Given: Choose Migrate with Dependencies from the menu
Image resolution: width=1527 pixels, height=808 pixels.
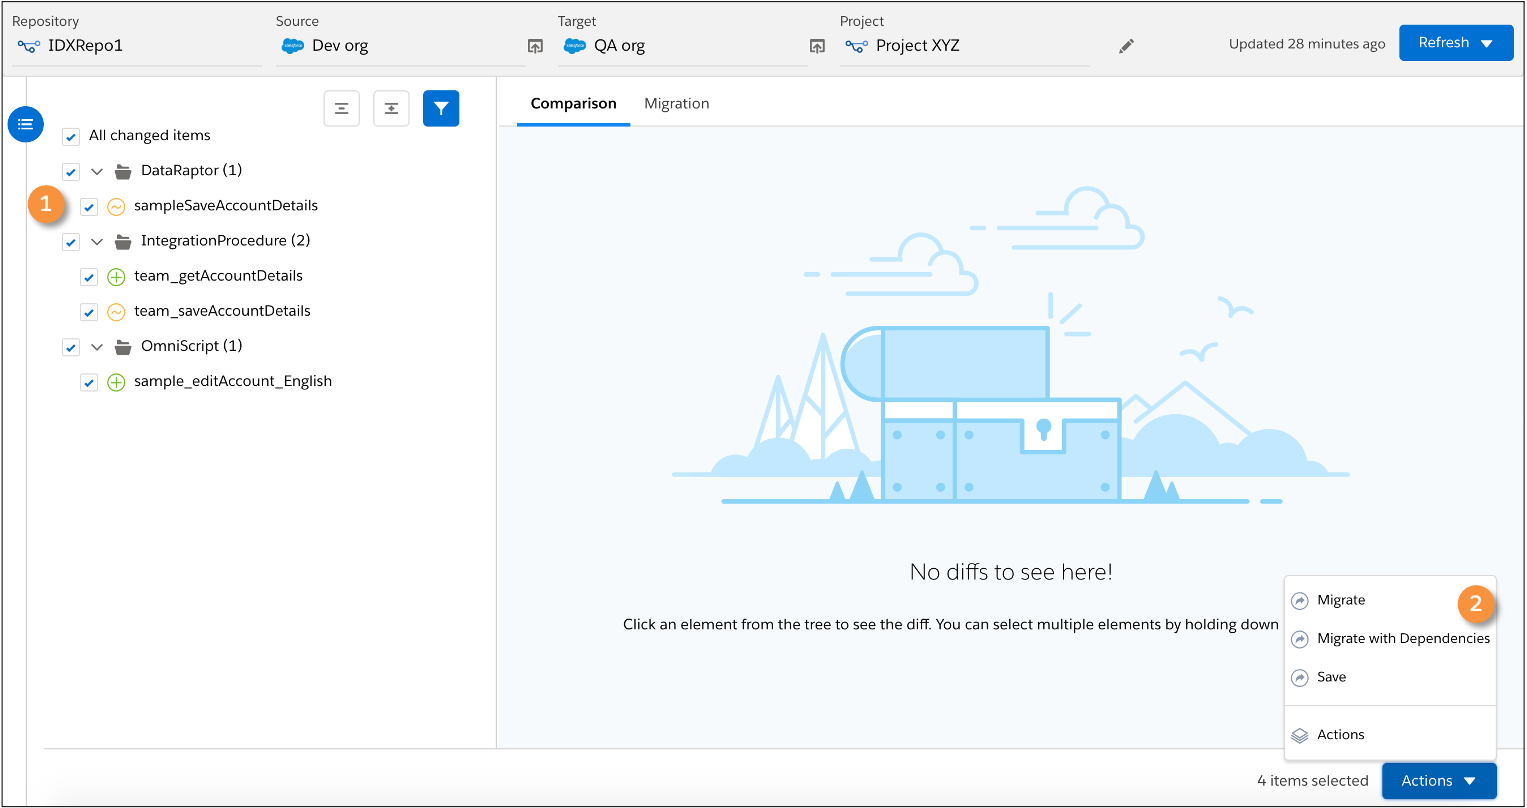Looking at the screenshot, I should tap(1403, 638).
